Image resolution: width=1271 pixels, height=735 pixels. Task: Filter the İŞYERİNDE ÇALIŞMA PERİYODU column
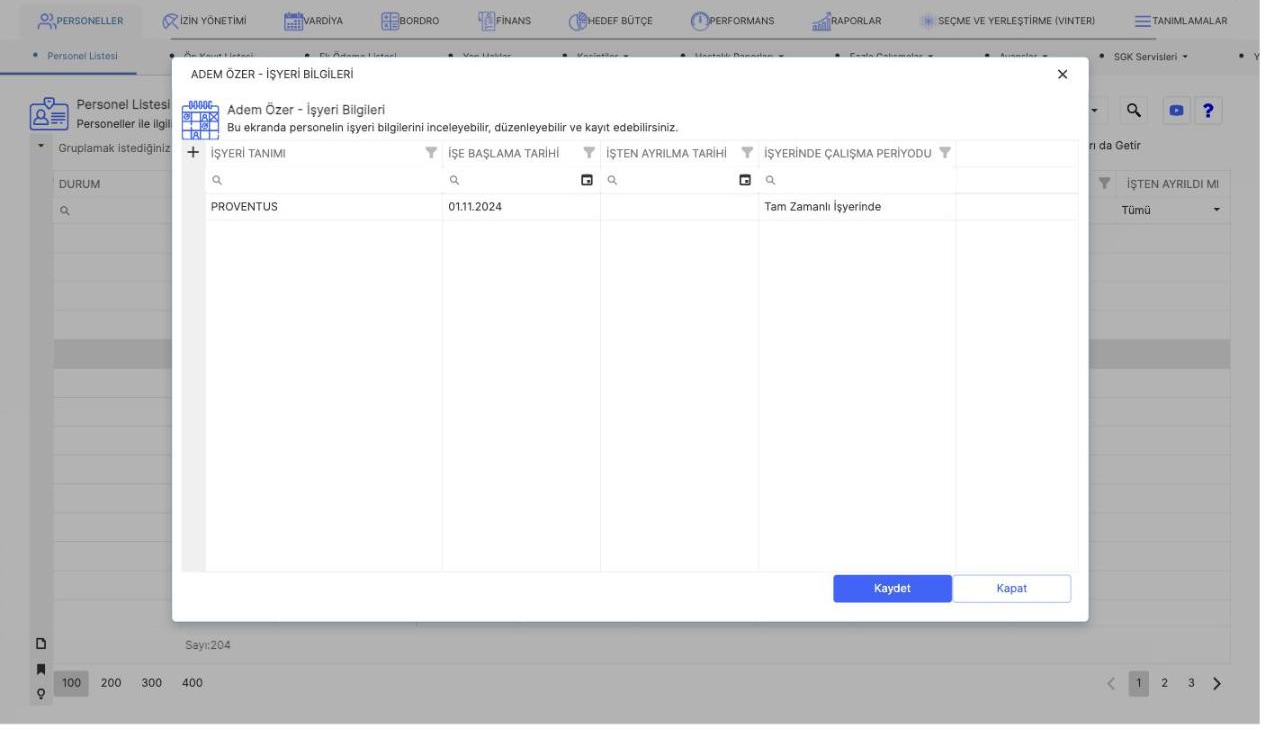943,153
